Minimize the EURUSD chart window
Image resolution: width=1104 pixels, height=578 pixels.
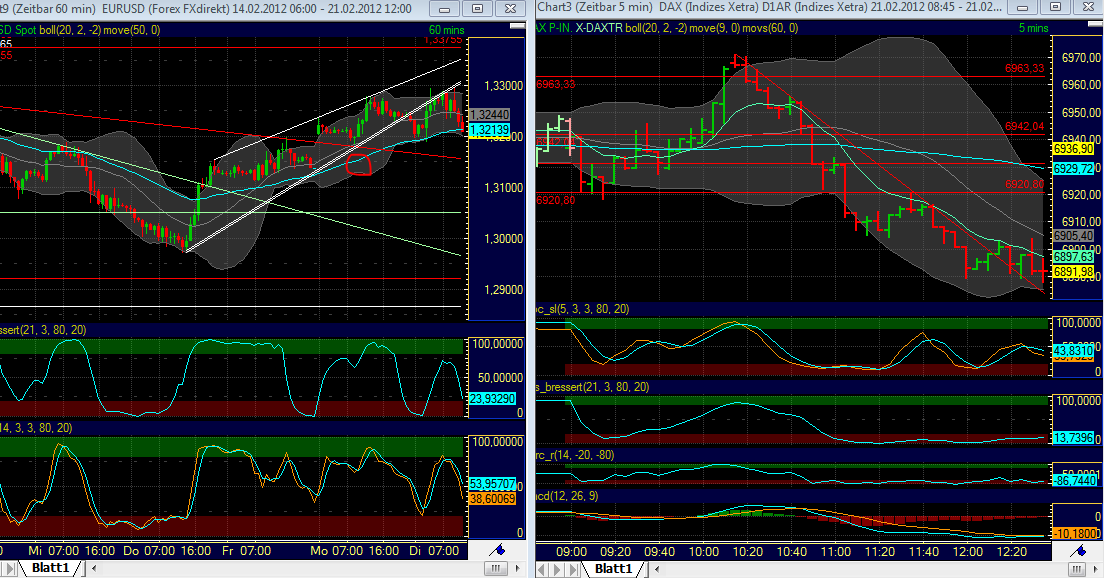tap(444, 9)
